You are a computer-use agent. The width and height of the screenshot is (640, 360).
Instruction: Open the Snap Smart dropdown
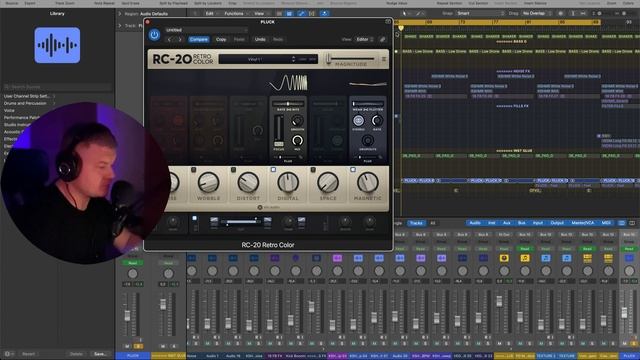point(481,13)
